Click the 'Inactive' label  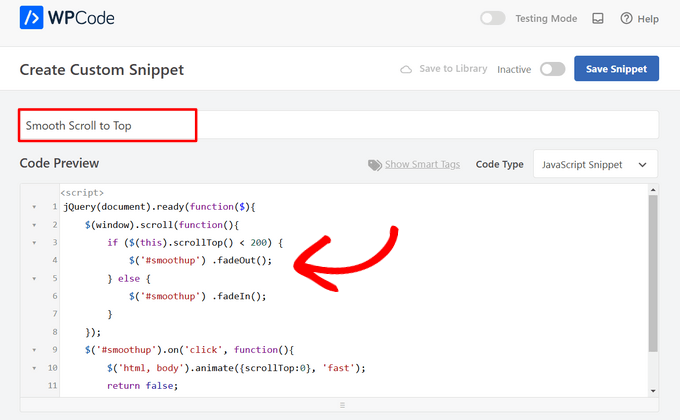tap(514, 69)
